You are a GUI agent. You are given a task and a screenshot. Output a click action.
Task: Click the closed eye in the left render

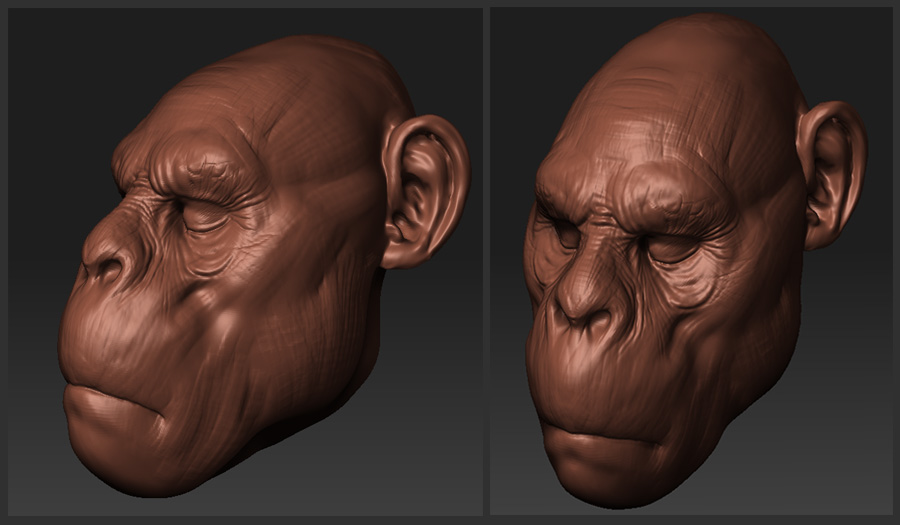coord(205,214)
